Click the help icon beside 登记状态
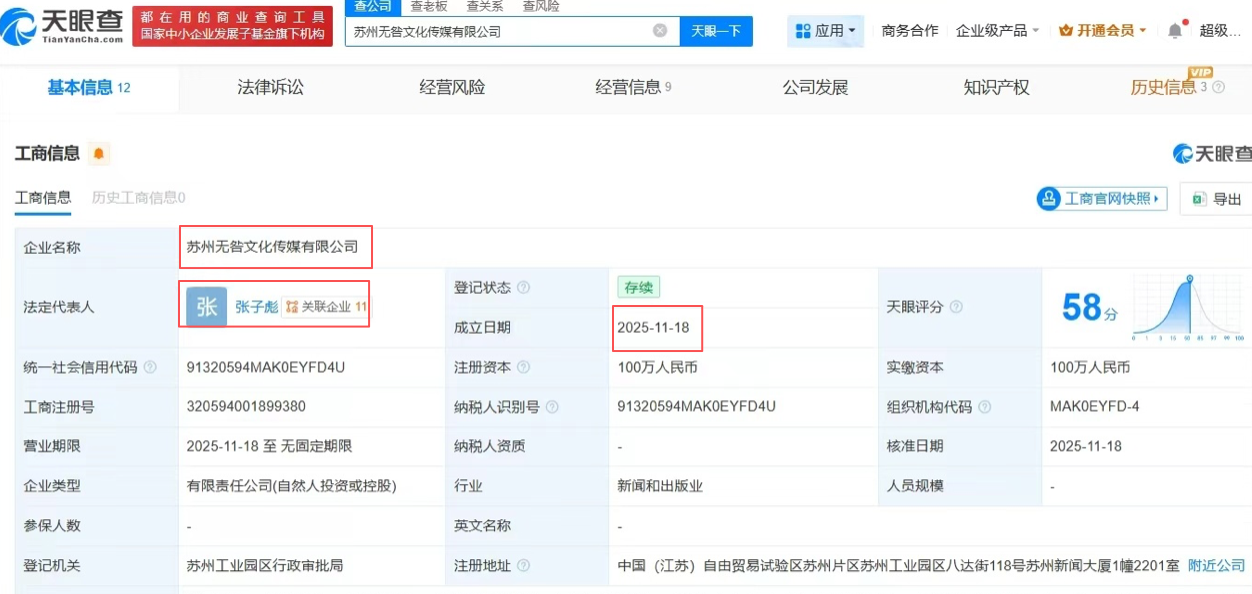Screen dimensions: 1252x594 tap(523, 288)
